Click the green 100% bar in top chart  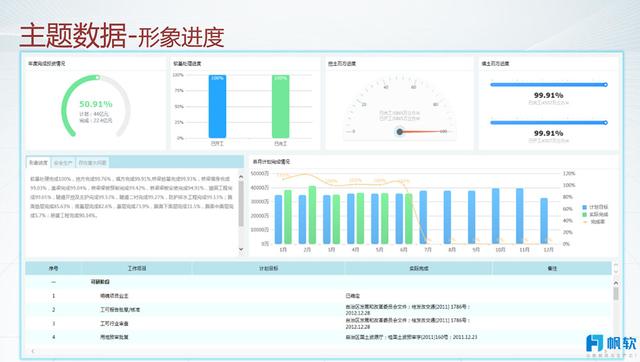pyautogui.click(x=280, y=107)
